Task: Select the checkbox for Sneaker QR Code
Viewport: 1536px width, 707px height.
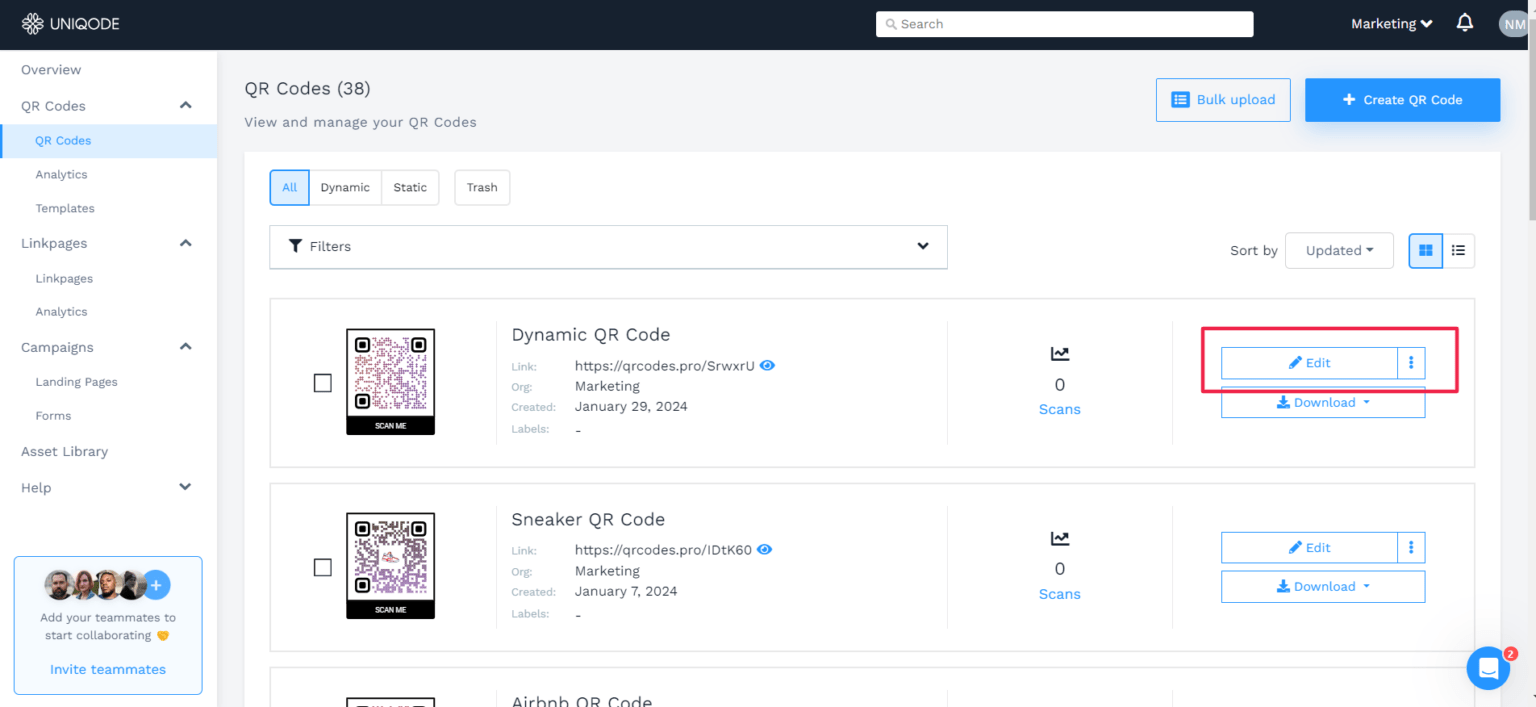Action: click(322, 567)
